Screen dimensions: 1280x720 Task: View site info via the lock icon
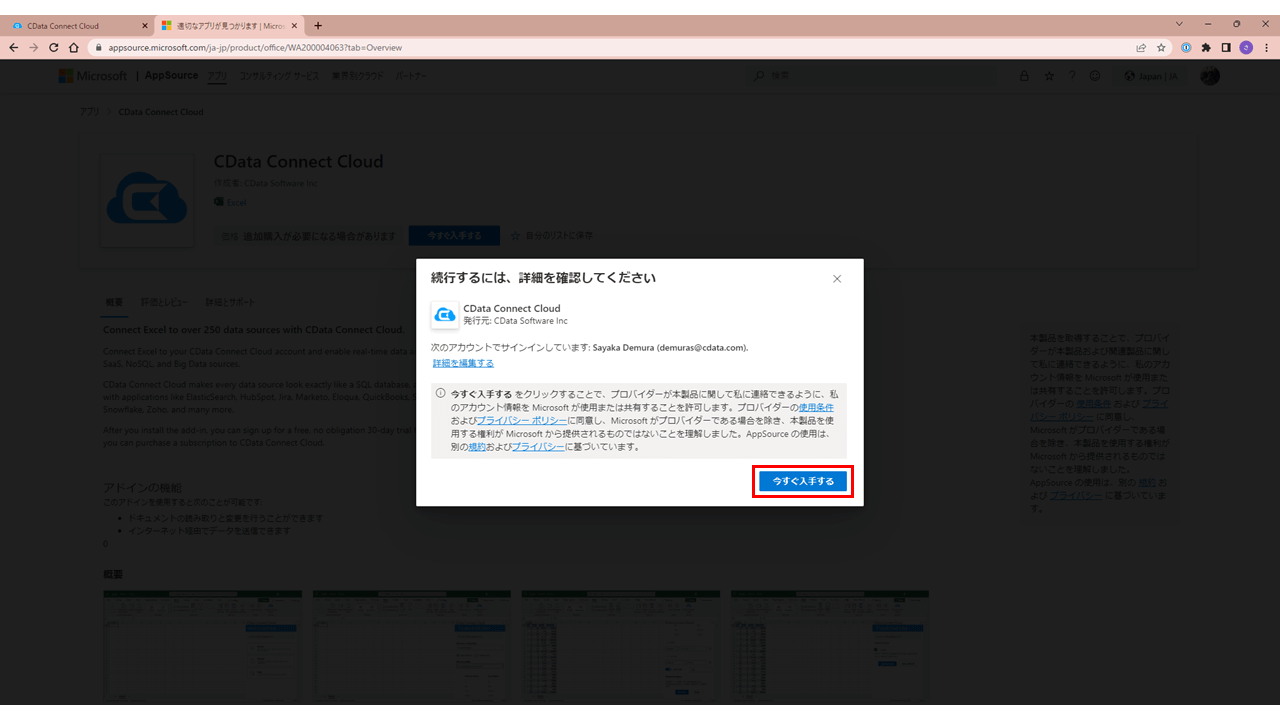point(99,47)
